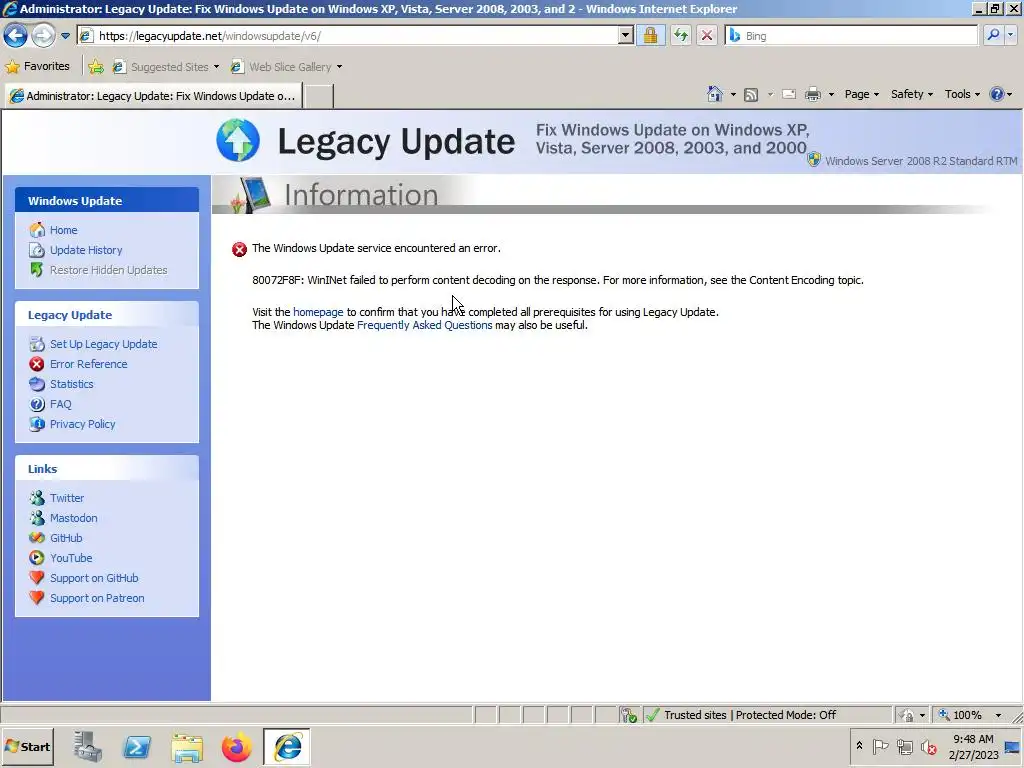1024x768 pixels.
Task: Click the Legacy Update globe logo
Action: pos(238,140)
